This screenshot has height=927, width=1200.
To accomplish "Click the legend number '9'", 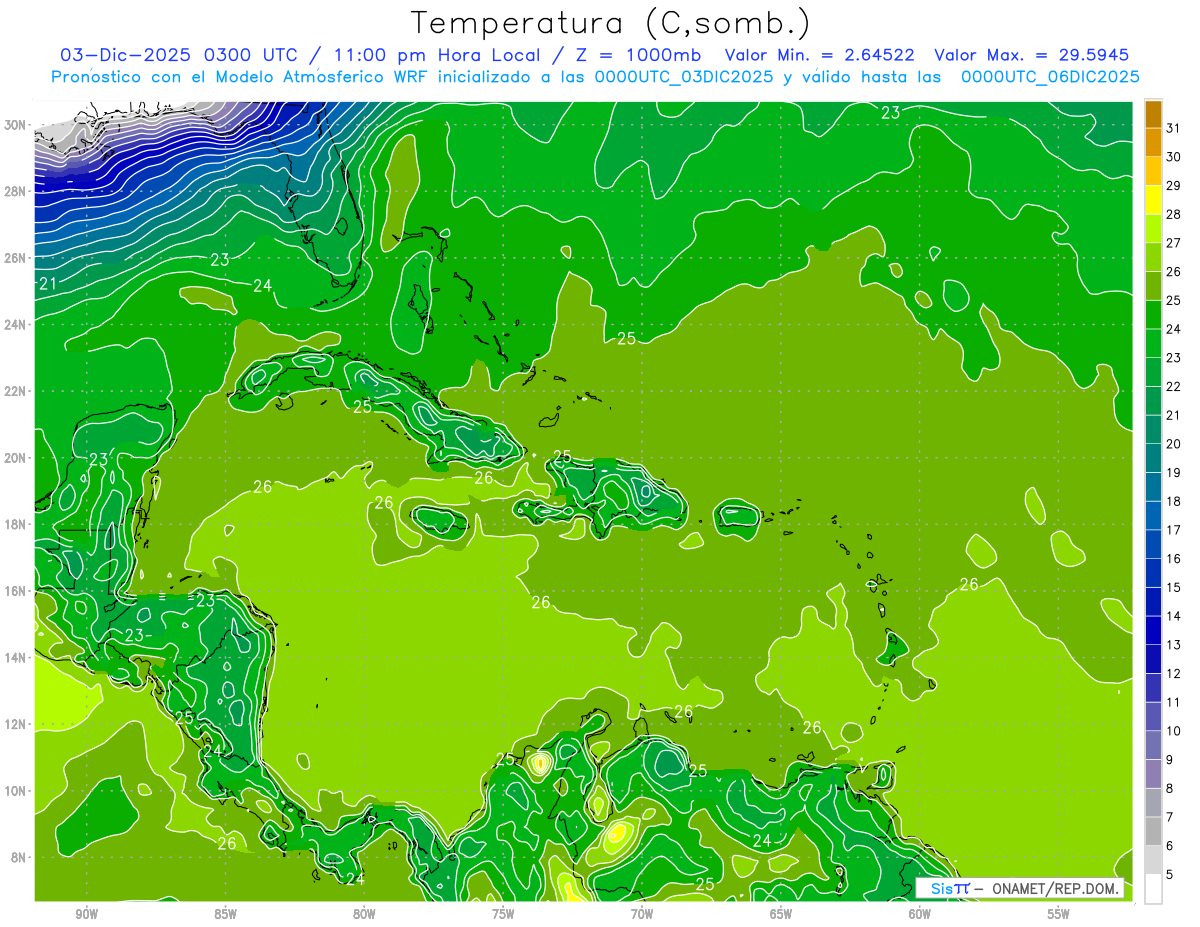I will pos(1170,760).
